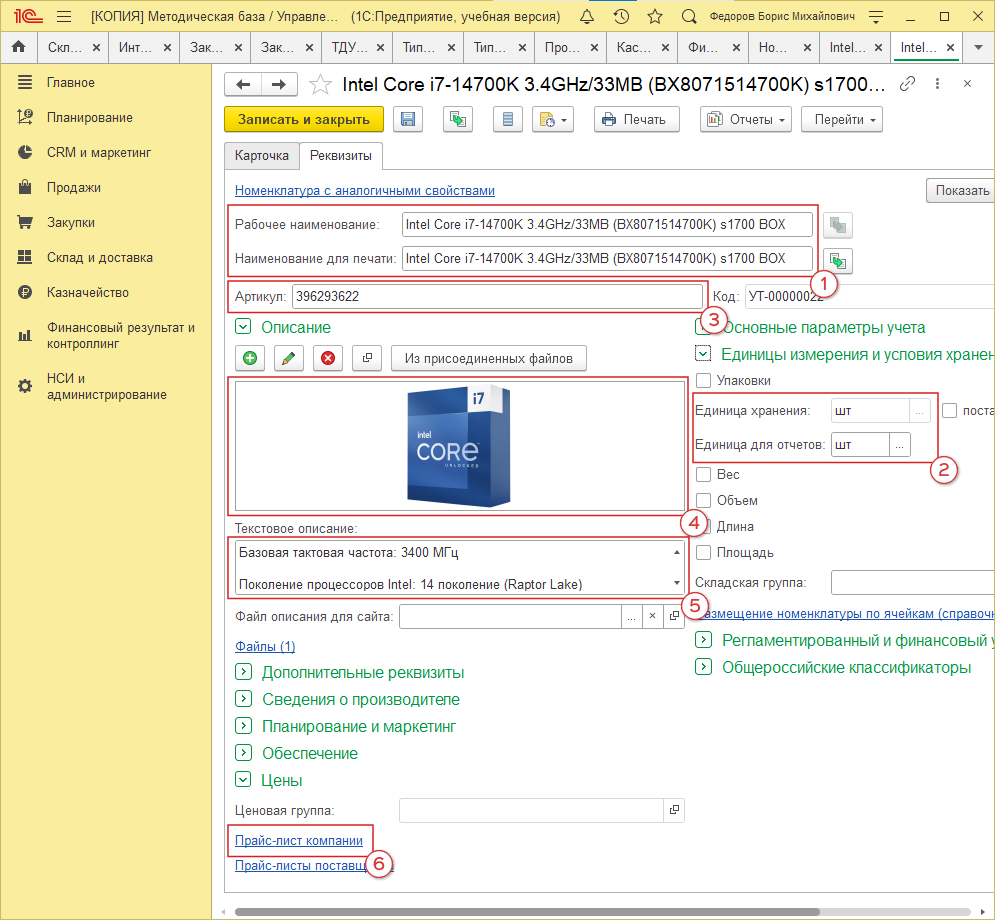Screen dimensions: 995x920
Task: Open notifications bell icon in title bar
Action: point(587,17)
